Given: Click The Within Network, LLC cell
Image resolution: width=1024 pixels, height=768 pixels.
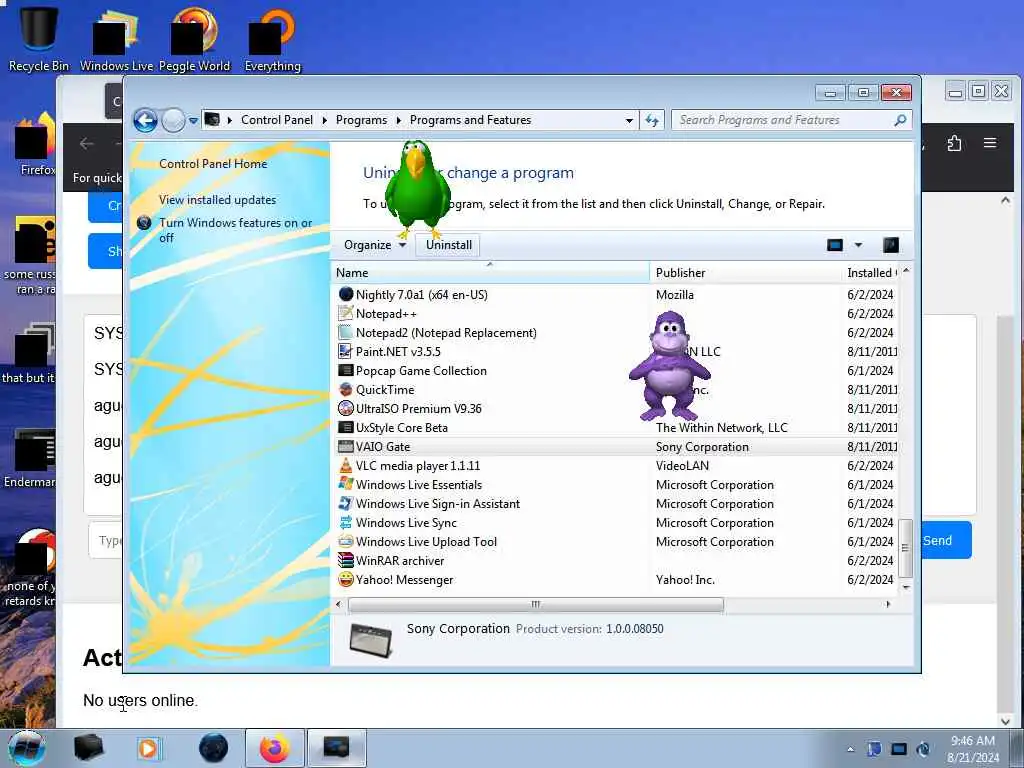Looking at the screenshot, I should pos(722,428).
